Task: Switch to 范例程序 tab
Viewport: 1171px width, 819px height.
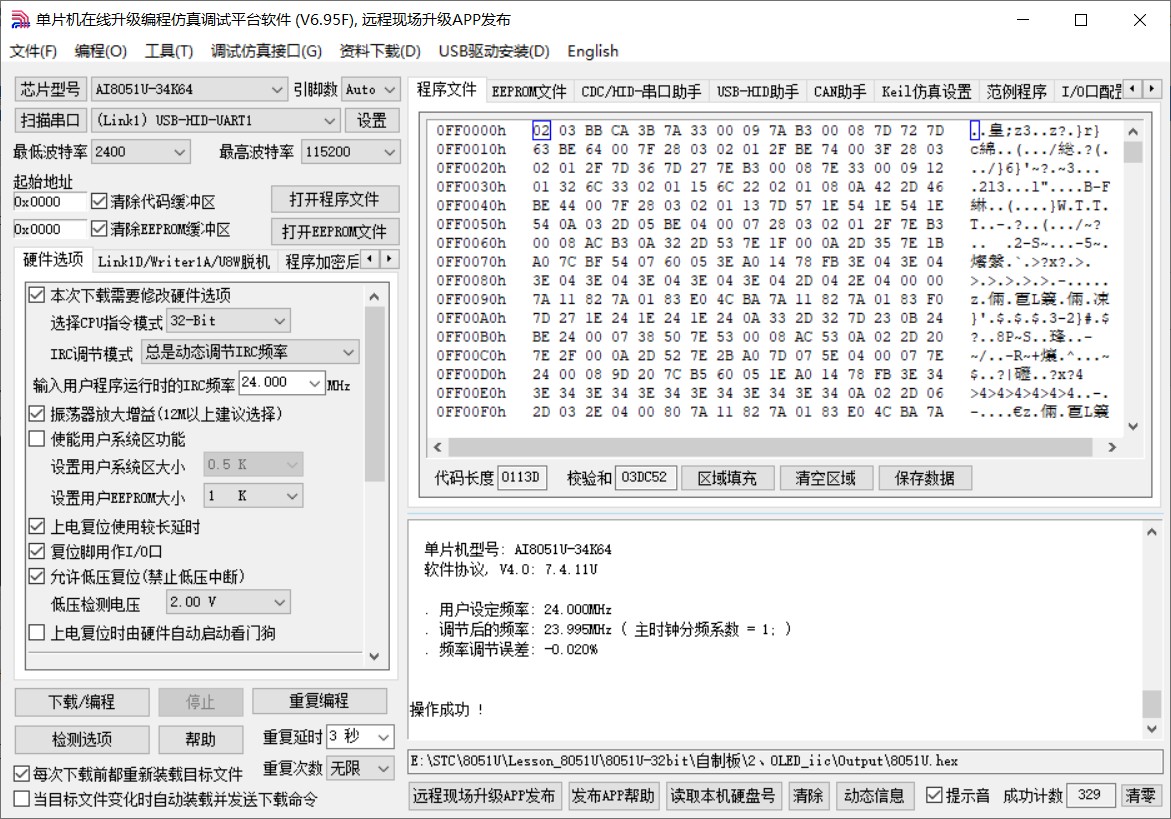Action: [1016, 92]
